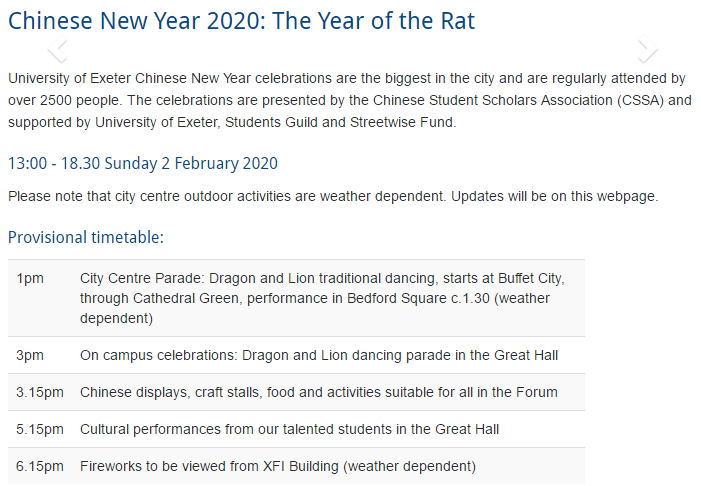Image resolution: width=701 pixels, height=486 pixels.
Task: Click the 3.15pm time cell
Action: click(40, 392)
